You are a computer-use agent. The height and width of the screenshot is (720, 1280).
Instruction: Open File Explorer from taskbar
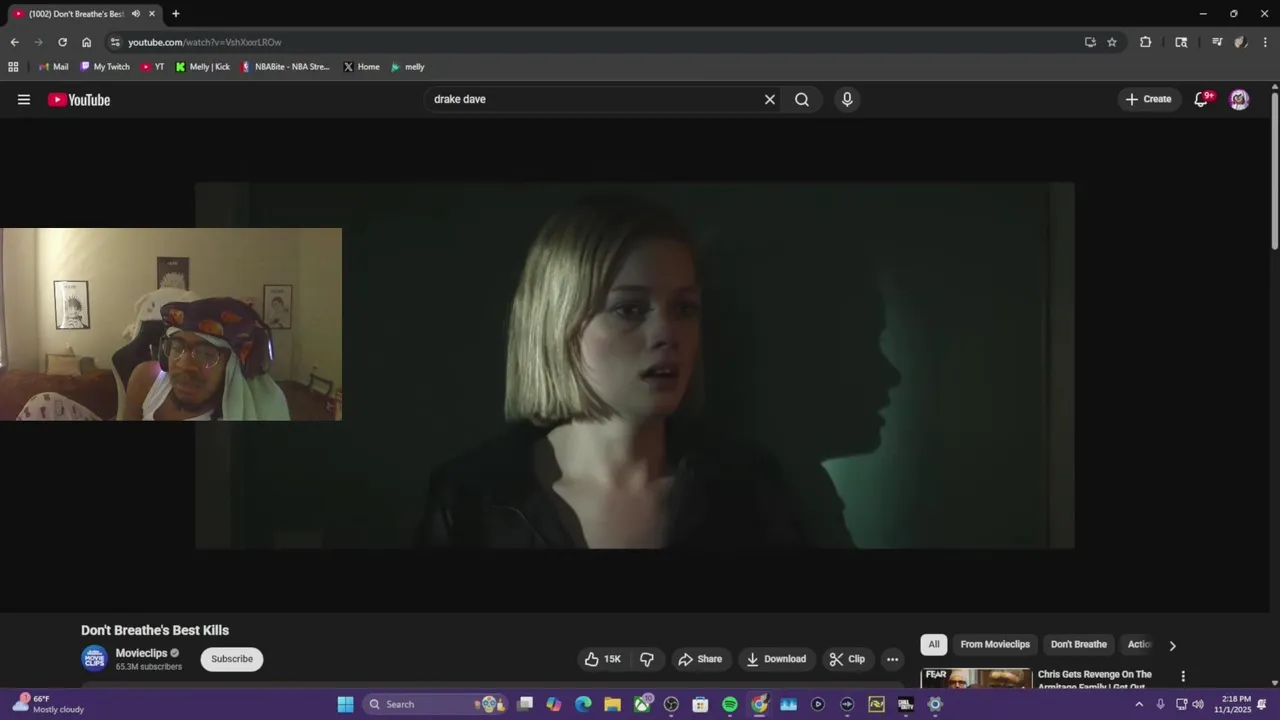(x=612, y=704)
